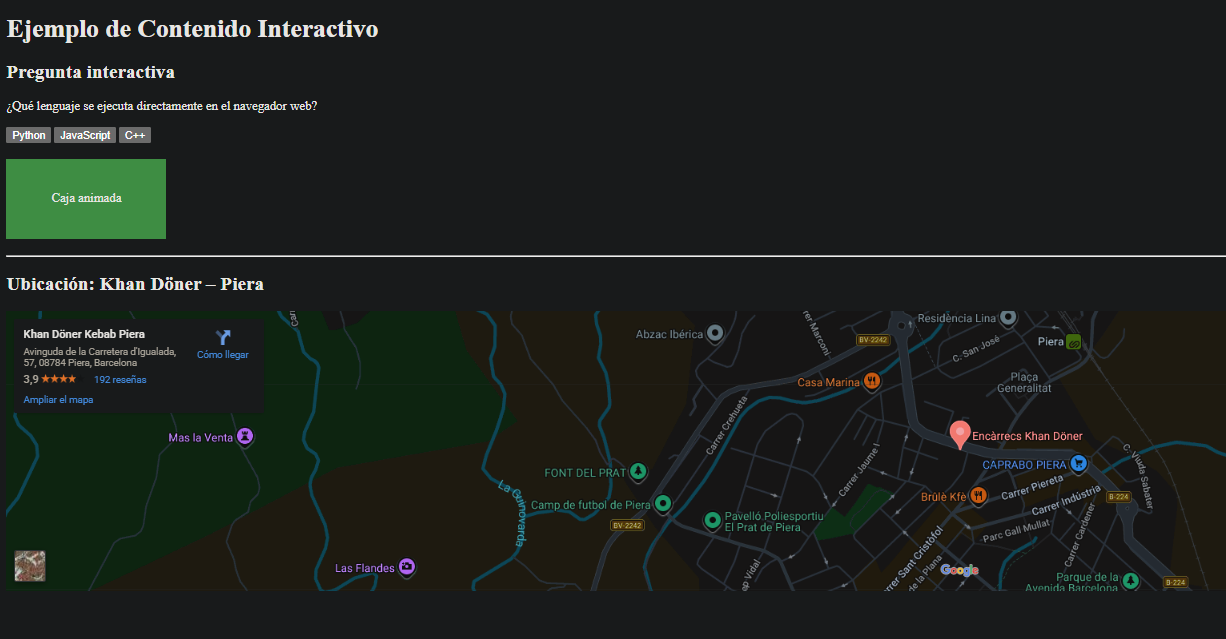Click the Google logo on the map
Screen dimensions: 1226x639
(959, 570)
